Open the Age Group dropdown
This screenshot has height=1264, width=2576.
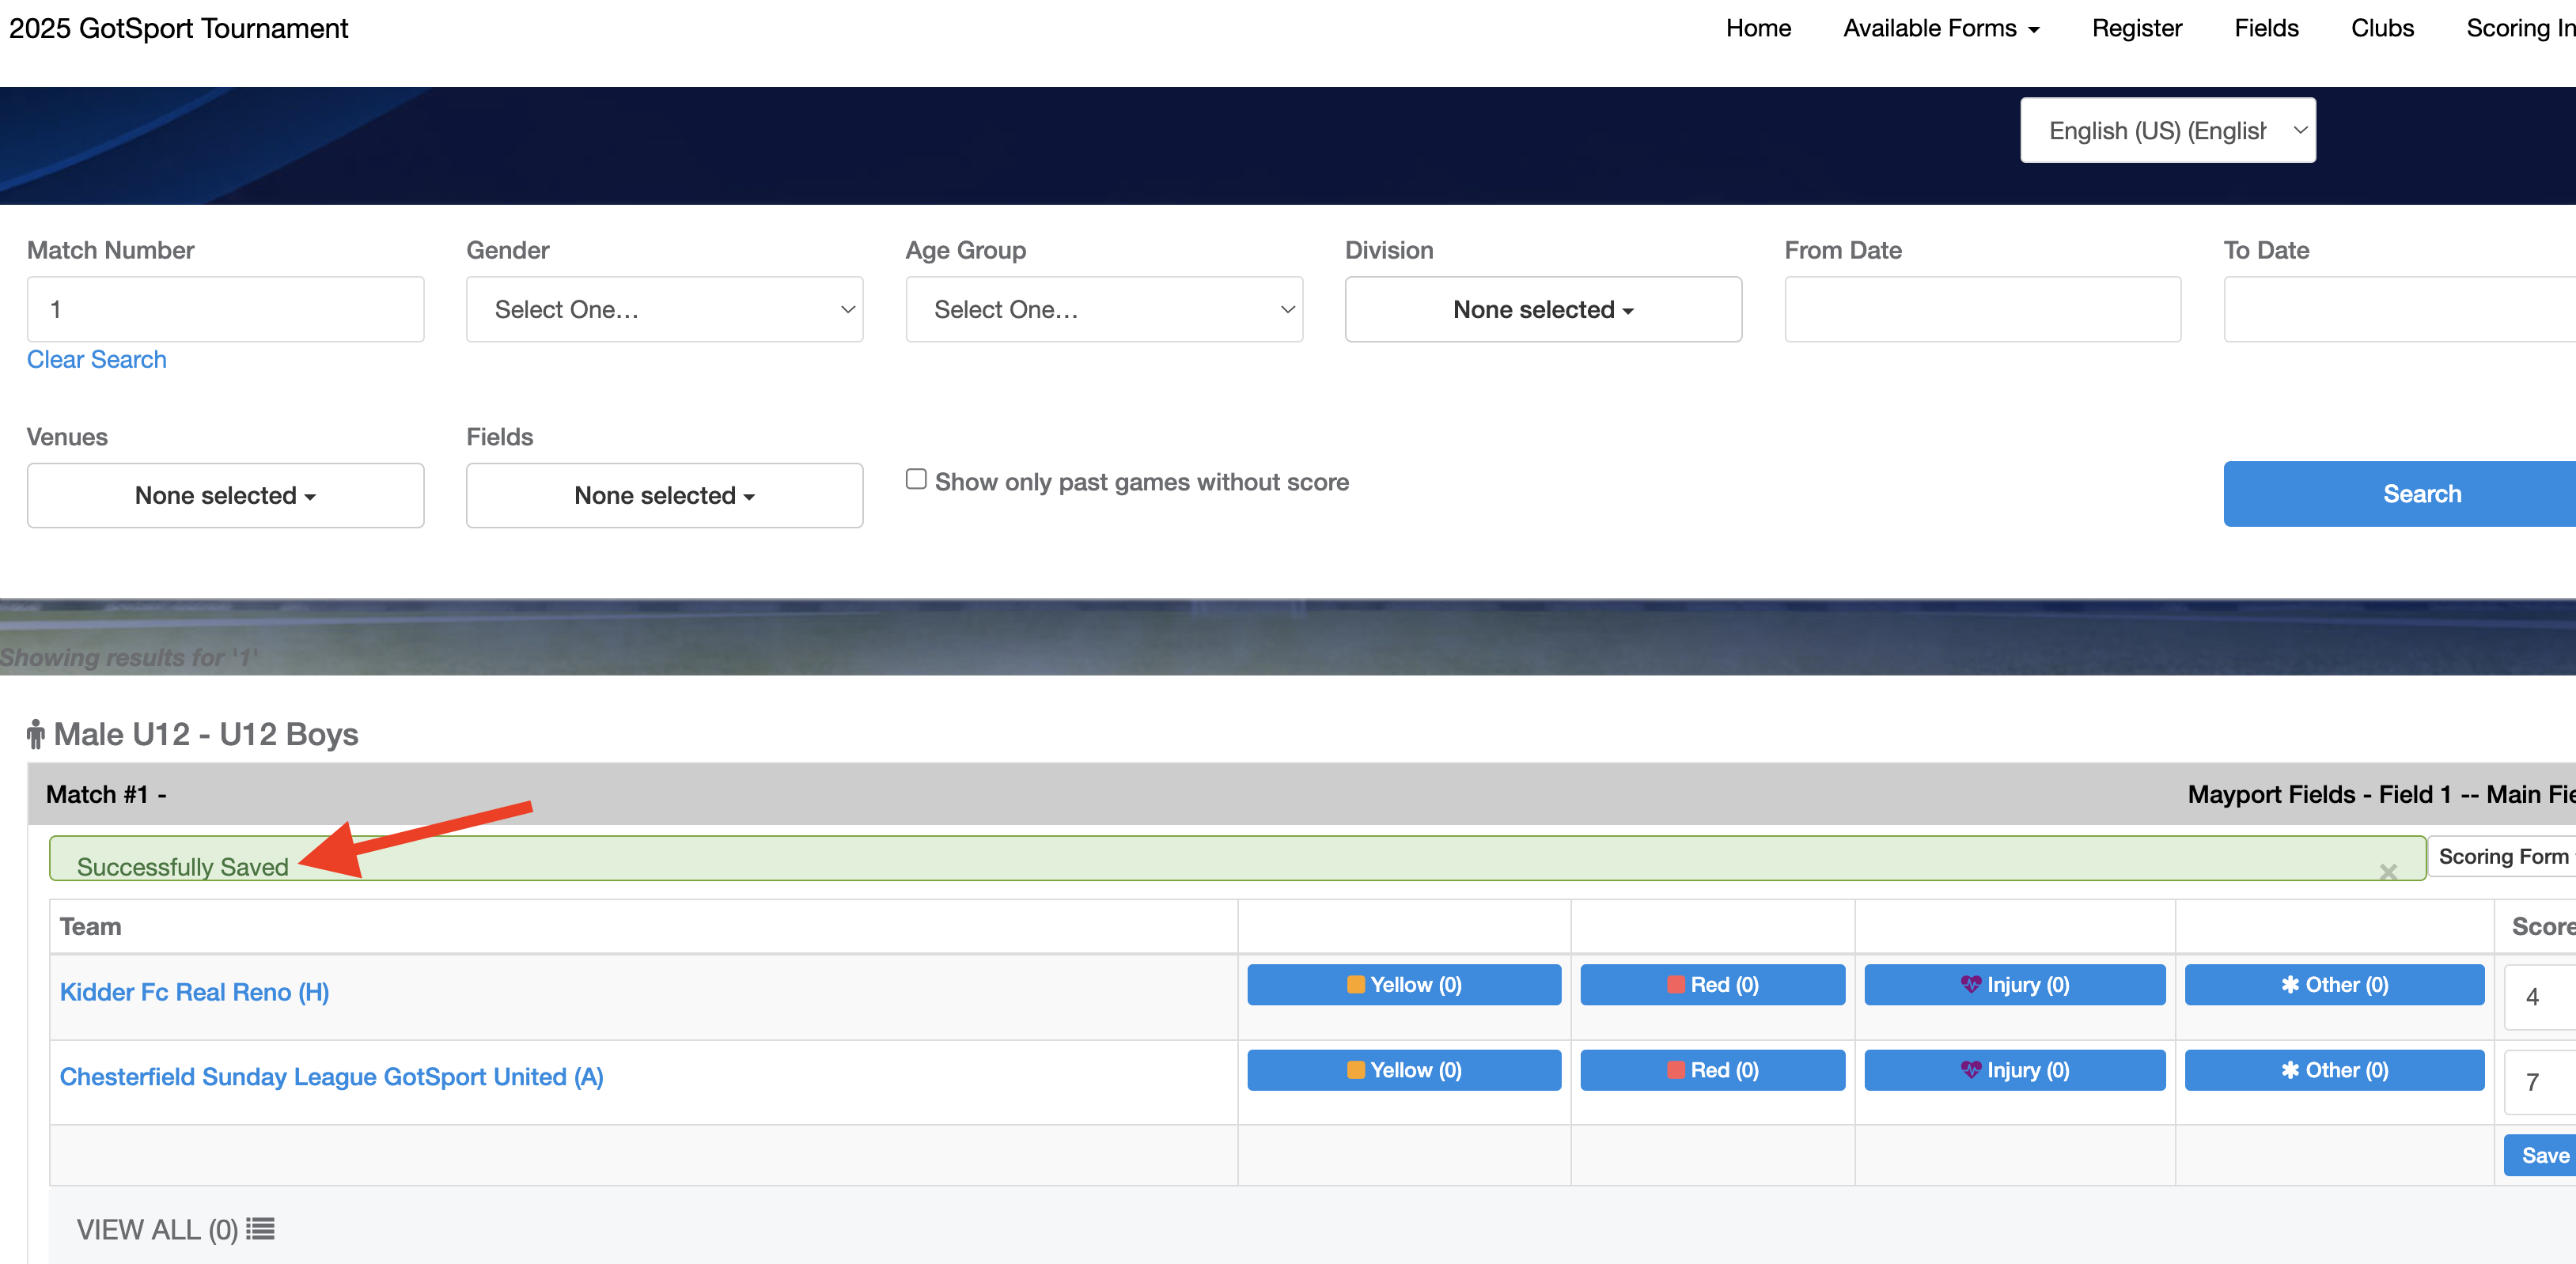(1104, 309)
